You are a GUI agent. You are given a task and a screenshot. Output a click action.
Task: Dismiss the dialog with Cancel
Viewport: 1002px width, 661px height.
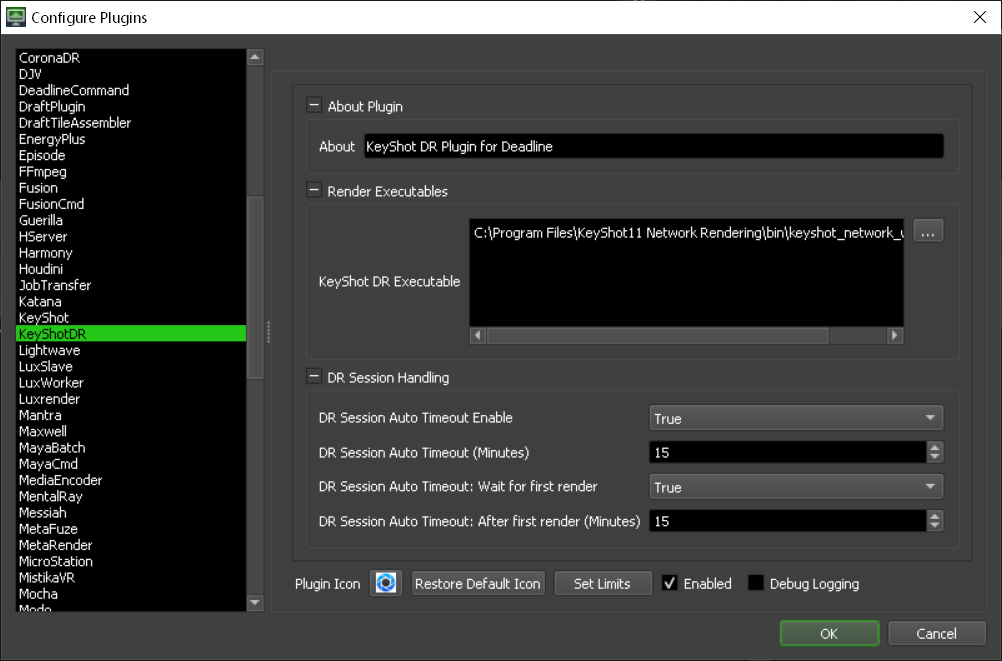935,633
